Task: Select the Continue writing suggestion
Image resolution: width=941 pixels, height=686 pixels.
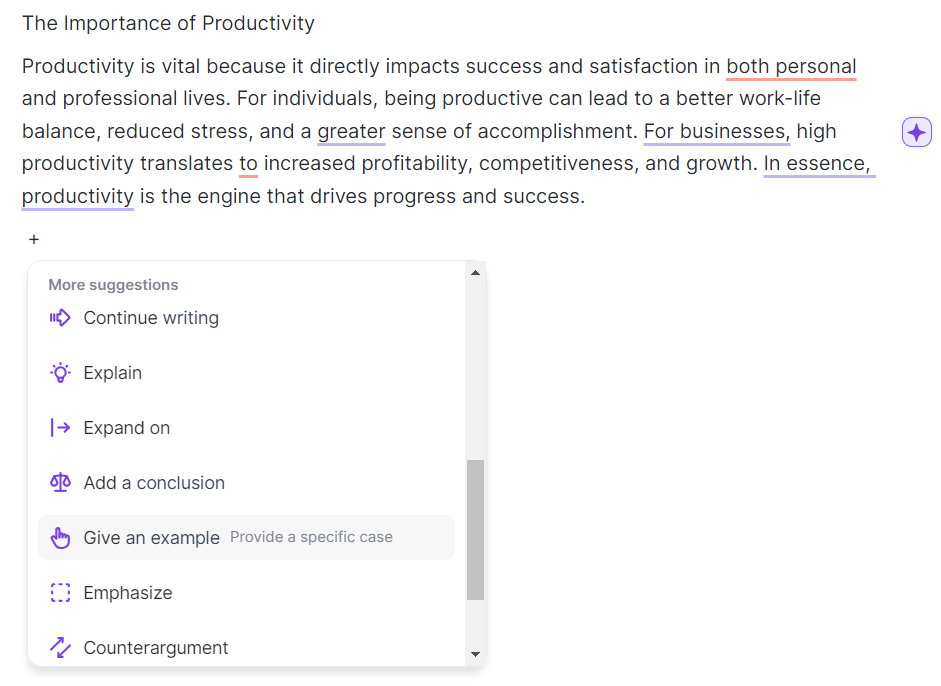Action: (x=151, y=318)
